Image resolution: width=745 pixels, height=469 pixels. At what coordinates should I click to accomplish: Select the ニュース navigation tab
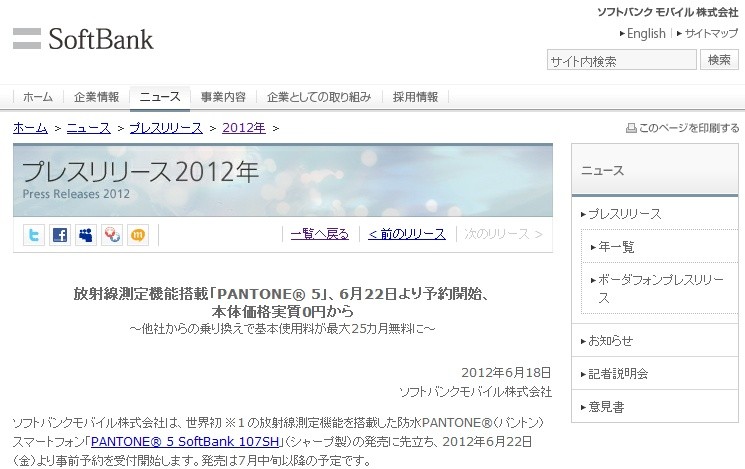160,97
